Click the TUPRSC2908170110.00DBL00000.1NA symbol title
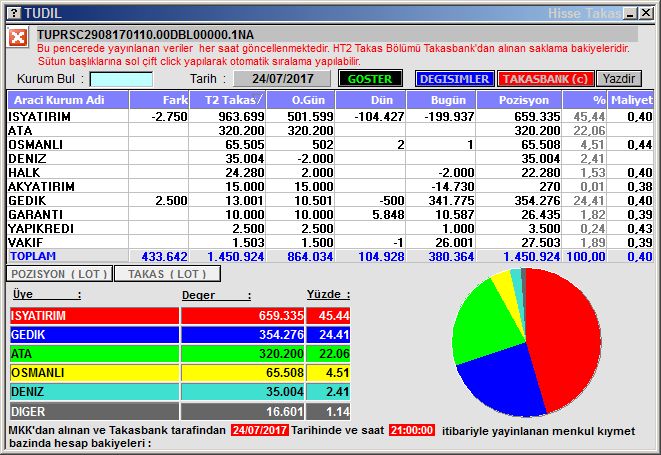Screen dimensions: 661x455 pos(145,35)
